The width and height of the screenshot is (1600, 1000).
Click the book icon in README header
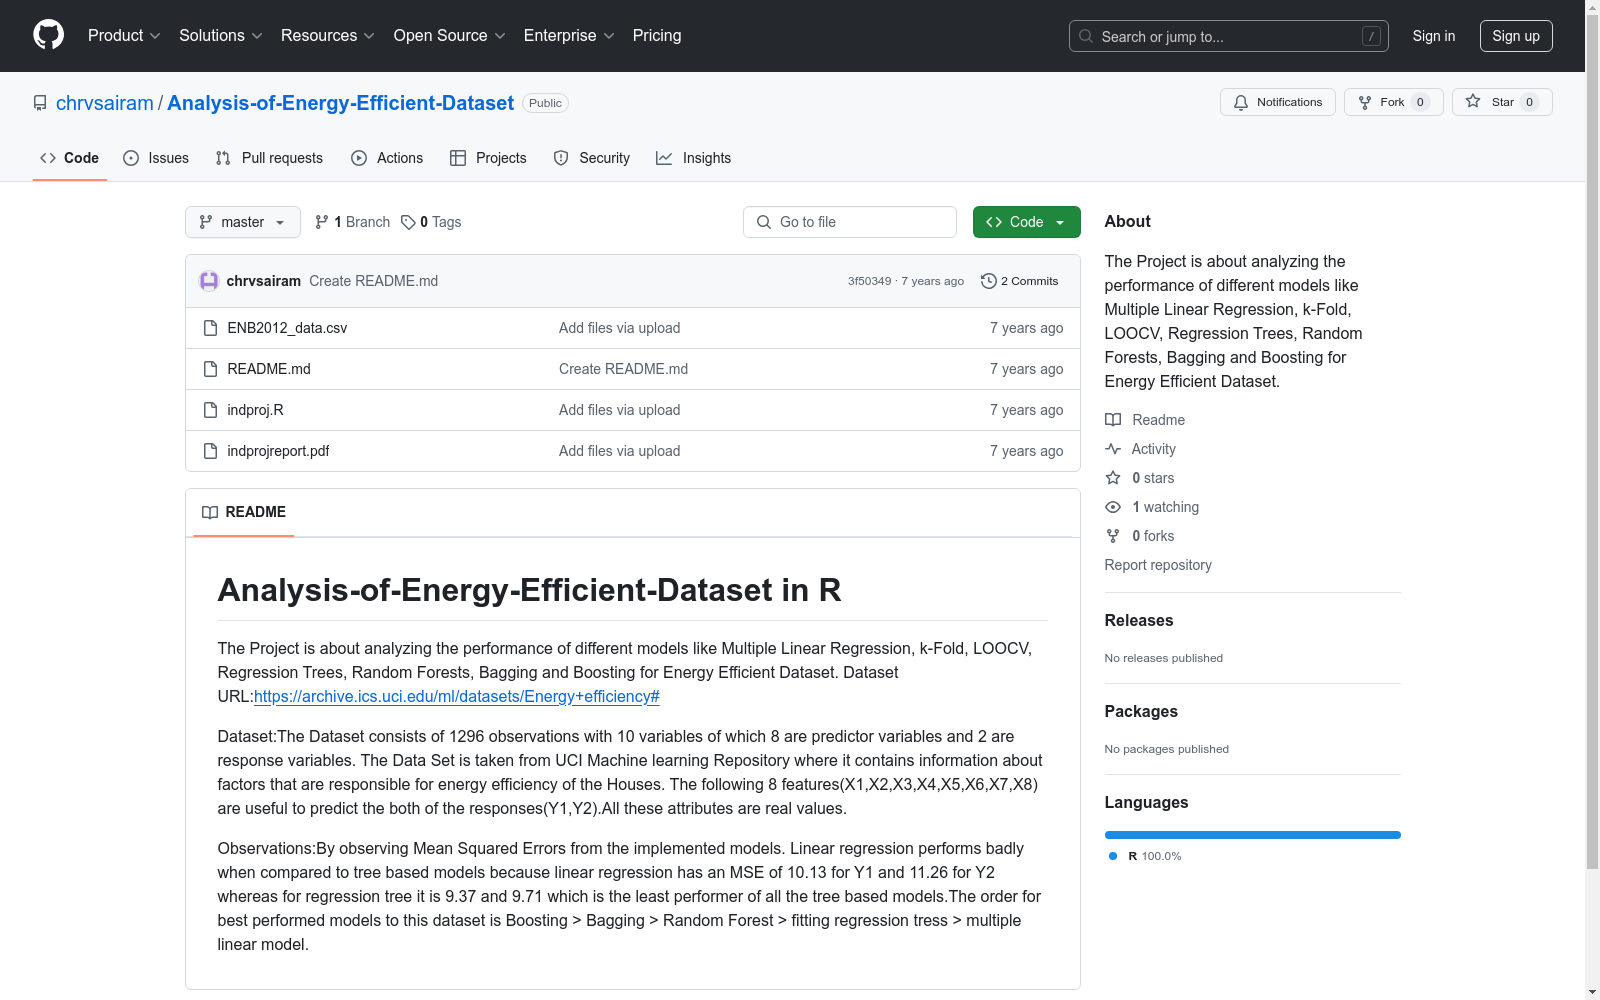[x=210, y=512]
